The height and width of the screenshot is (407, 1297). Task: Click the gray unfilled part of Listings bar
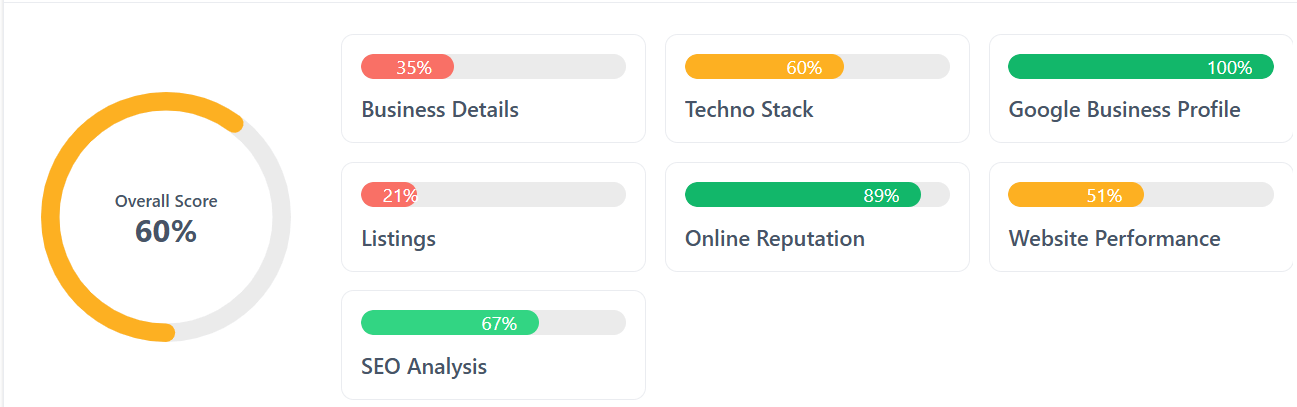[520, 195]
